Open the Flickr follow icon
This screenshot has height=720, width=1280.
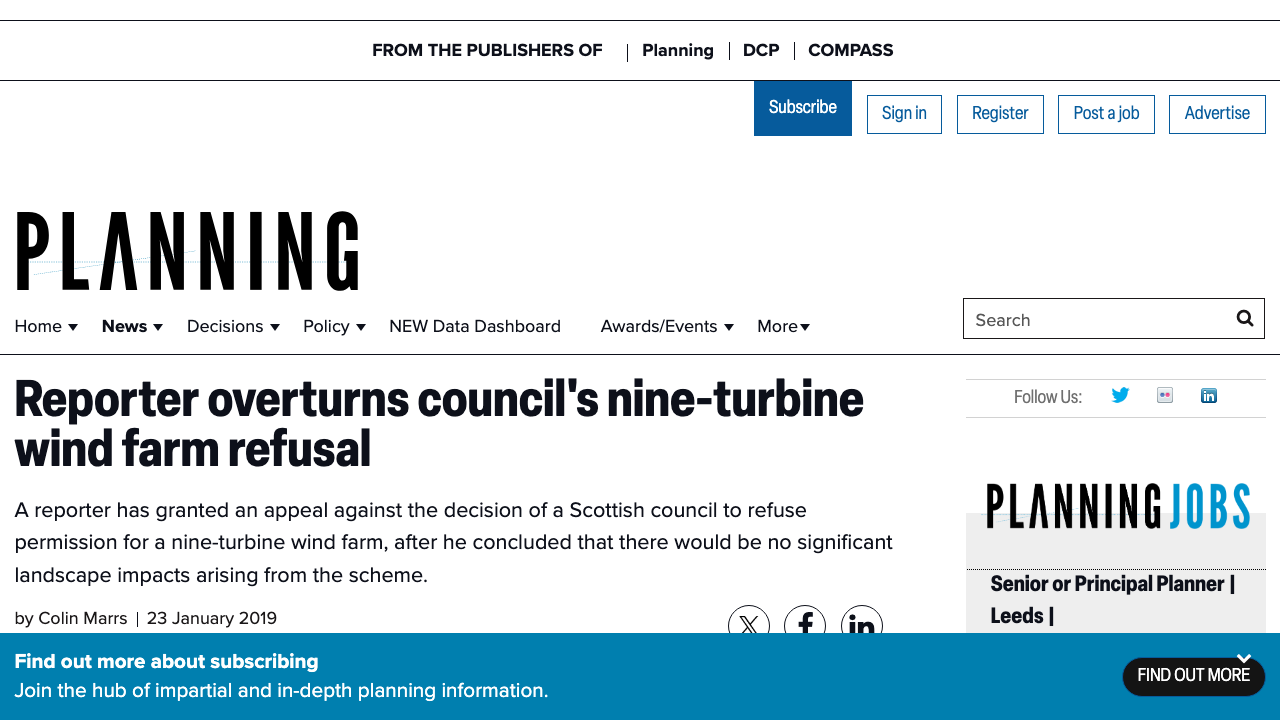1165,396
